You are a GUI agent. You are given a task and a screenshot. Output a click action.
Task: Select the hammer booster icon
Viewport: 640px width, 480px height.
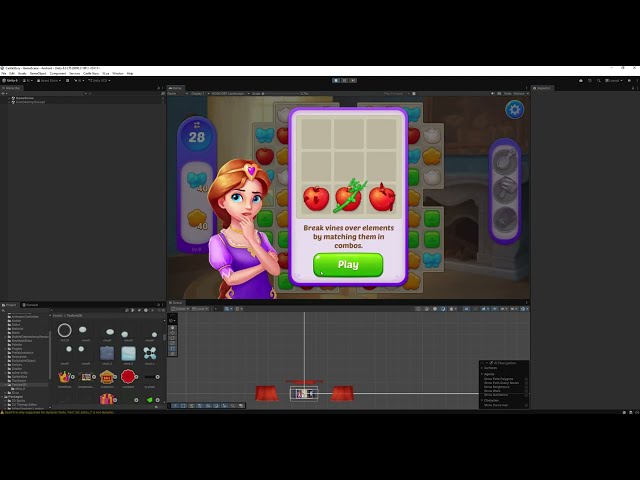coord(505,189)
